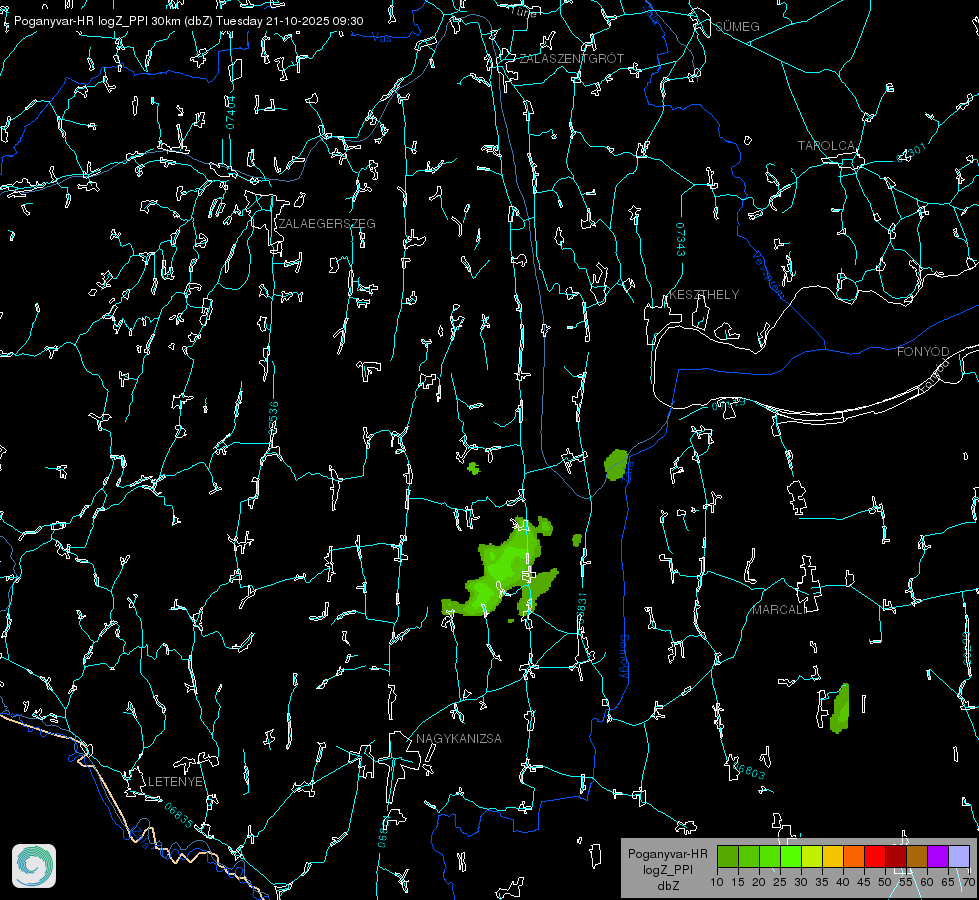Pick the yellow 35–40 dBZ legend swatch
979x900 pixels.
(x=833, y=857)
